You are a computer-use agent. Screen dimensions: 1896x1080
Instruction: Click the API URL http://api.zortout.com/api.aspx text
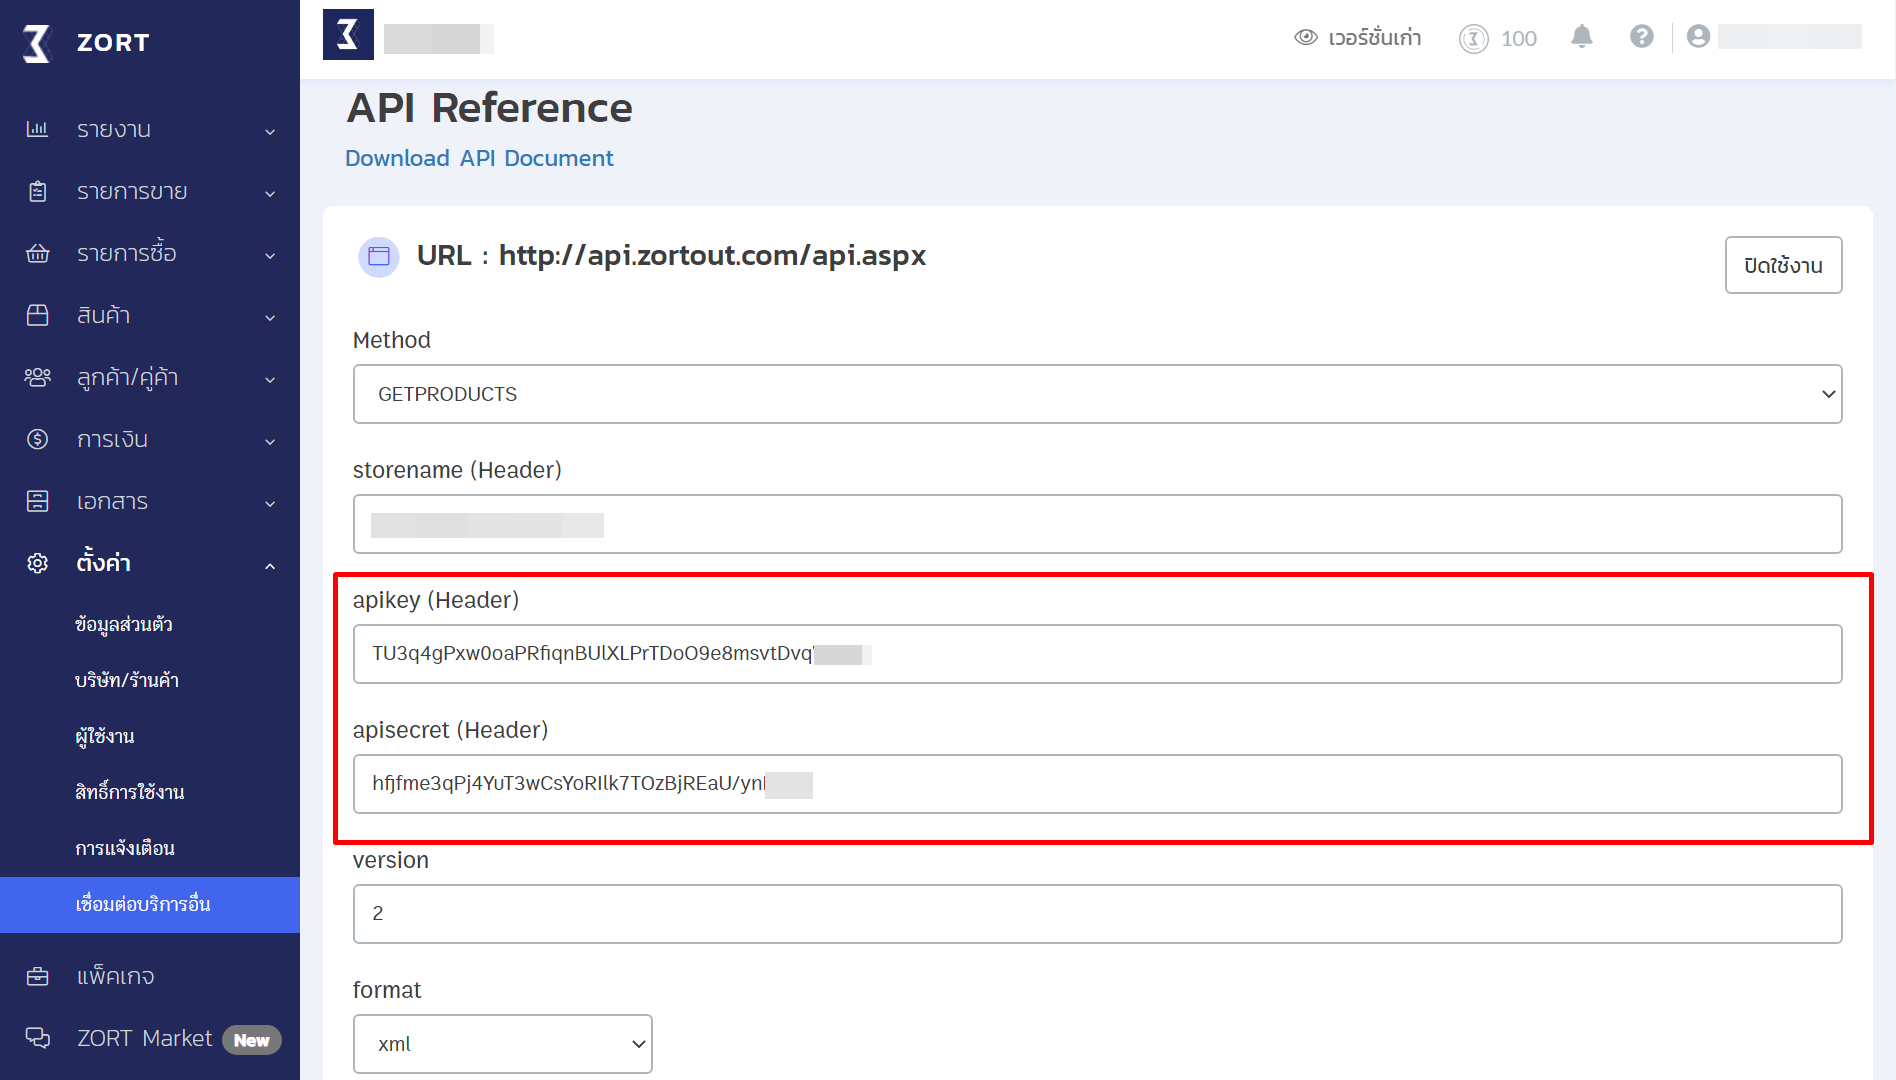(x=712, y=256)
